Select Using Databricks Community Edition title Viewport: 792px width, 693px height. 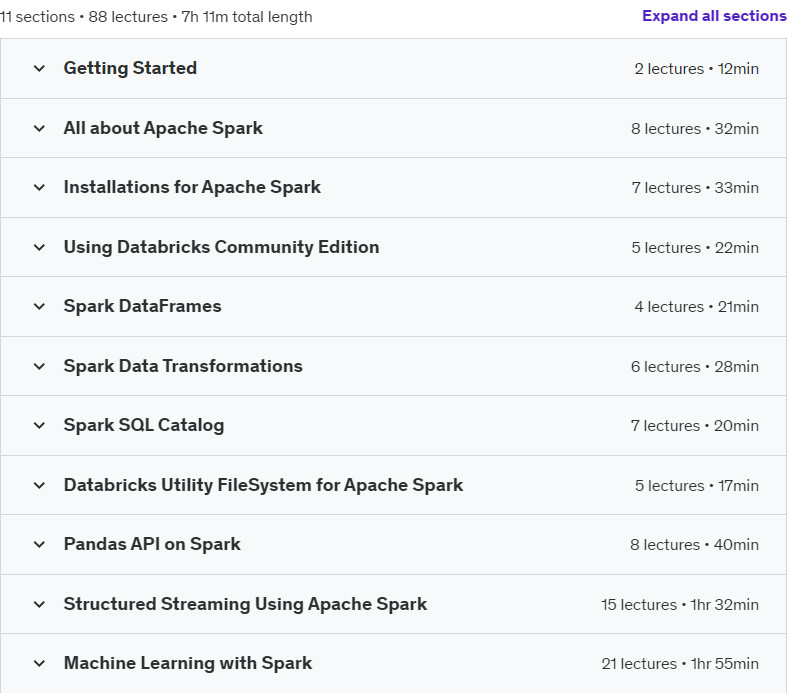click(221, 248)
